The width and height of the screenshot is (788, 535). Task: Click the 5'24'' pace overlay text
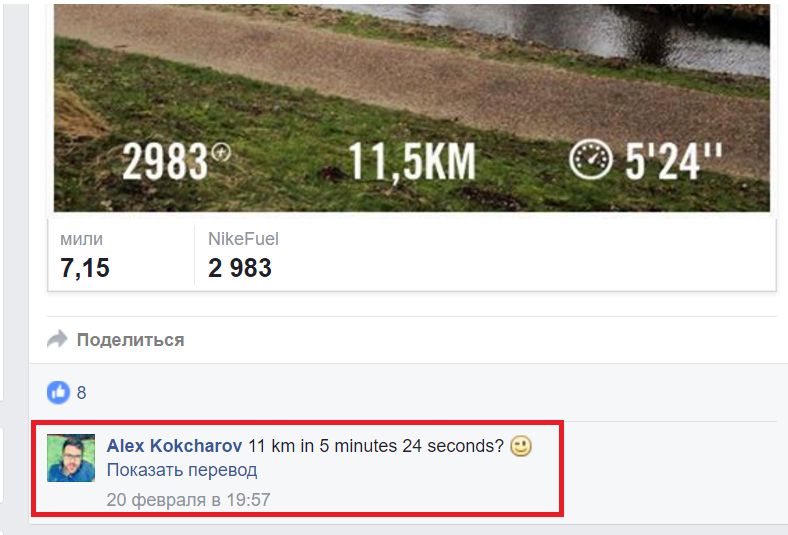pos(673,160)
